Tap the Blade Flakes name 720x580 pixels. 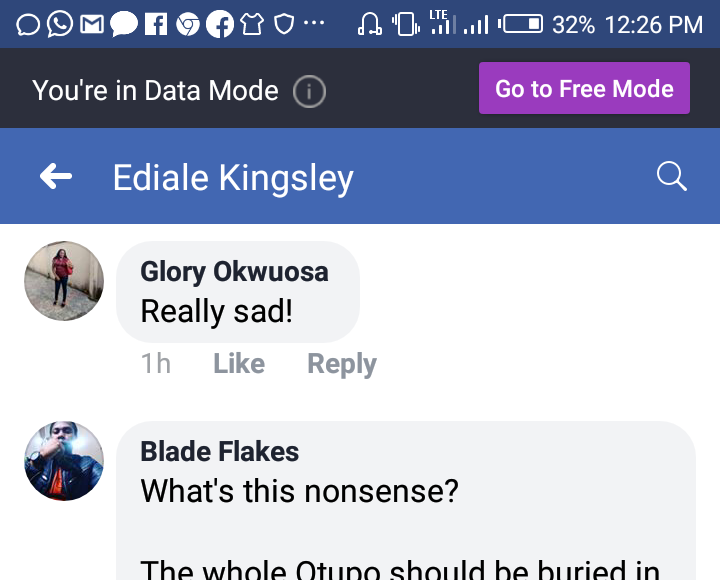click(x=219, y=451)
